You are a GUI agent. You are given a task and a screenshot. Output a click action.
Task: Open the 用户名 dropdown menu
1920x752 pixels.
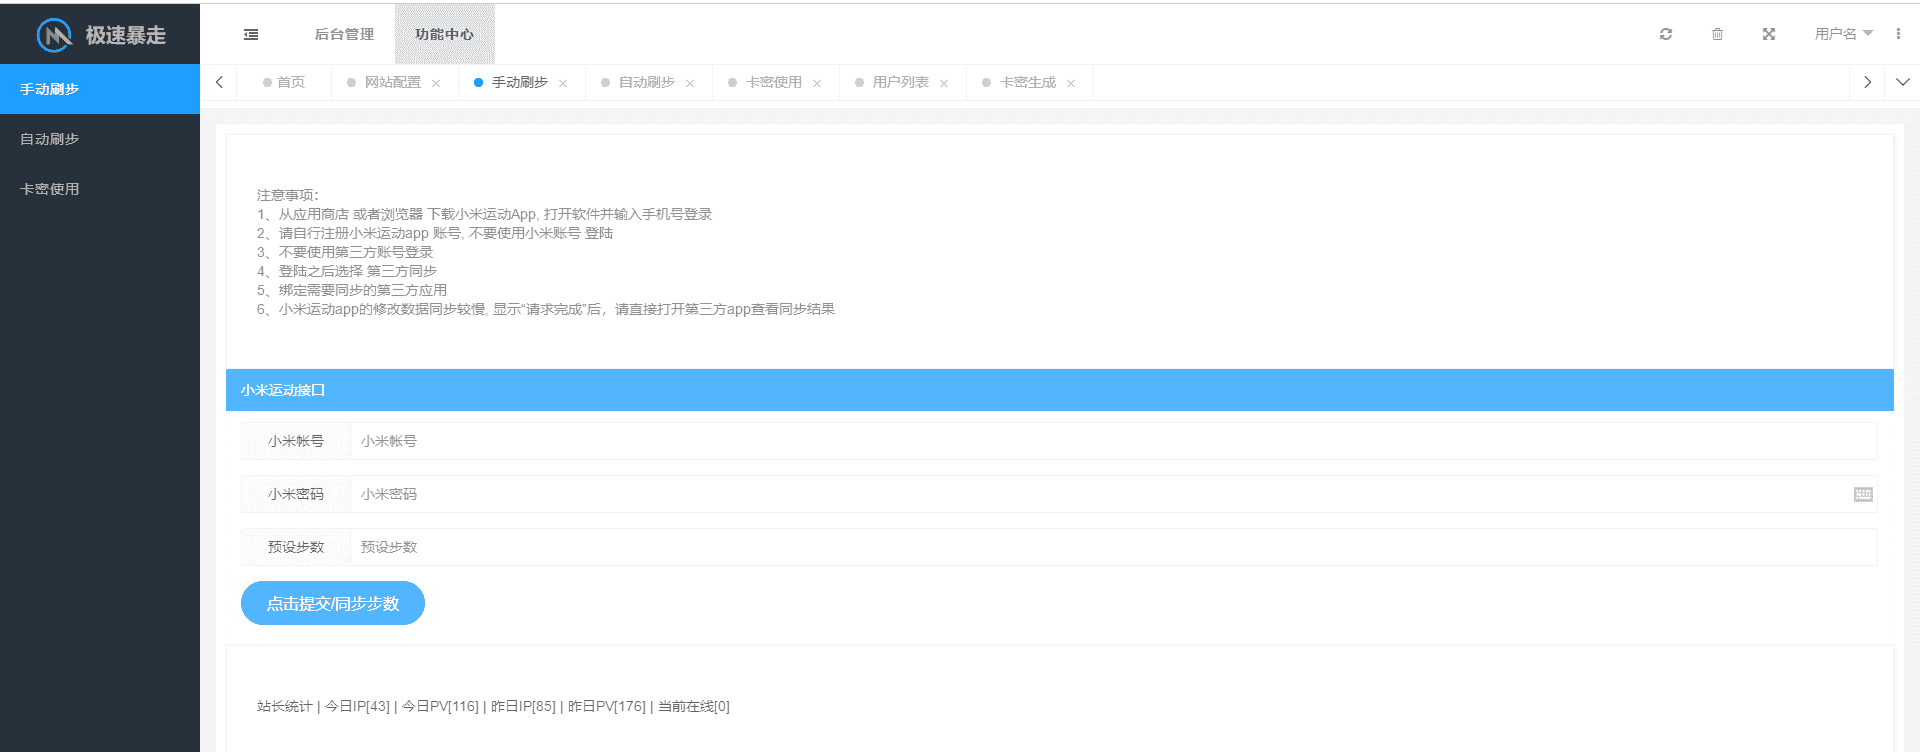tap(1844, 34)
